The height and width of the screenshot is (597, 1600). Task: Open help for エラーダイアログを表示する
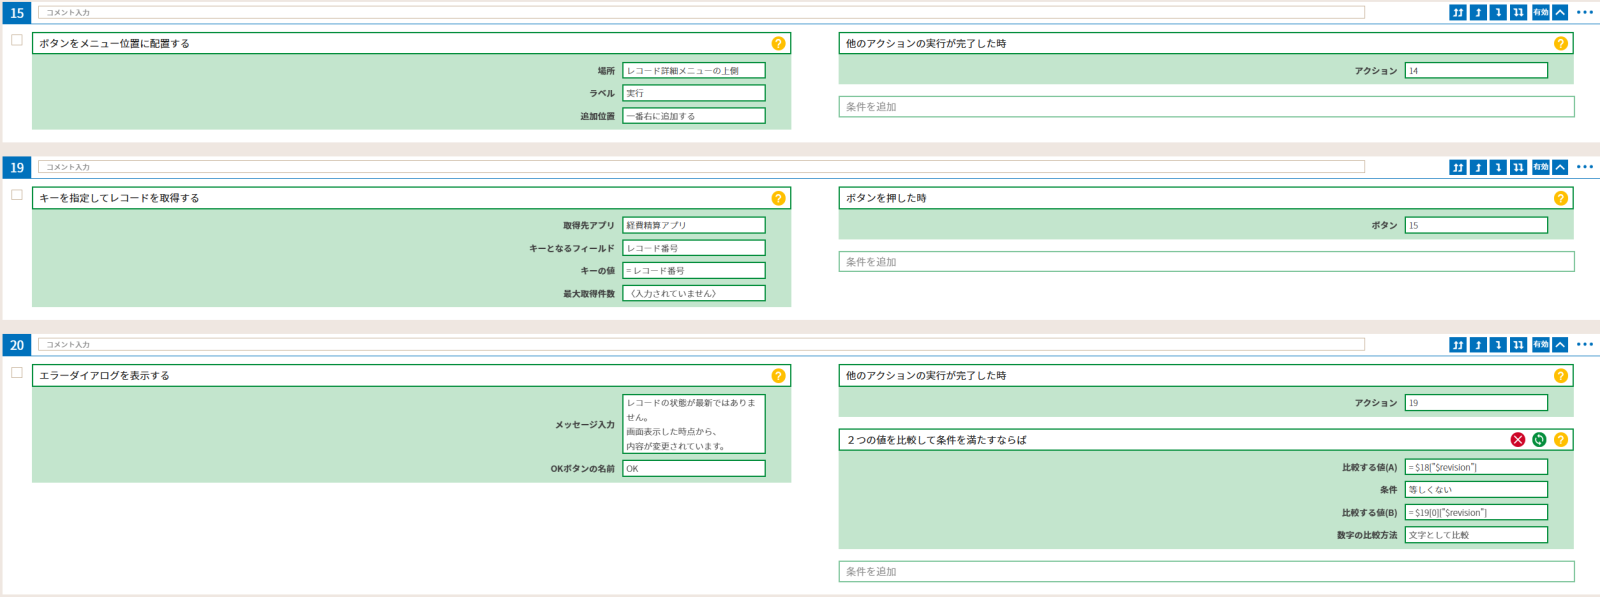click(x=778, y=376)
